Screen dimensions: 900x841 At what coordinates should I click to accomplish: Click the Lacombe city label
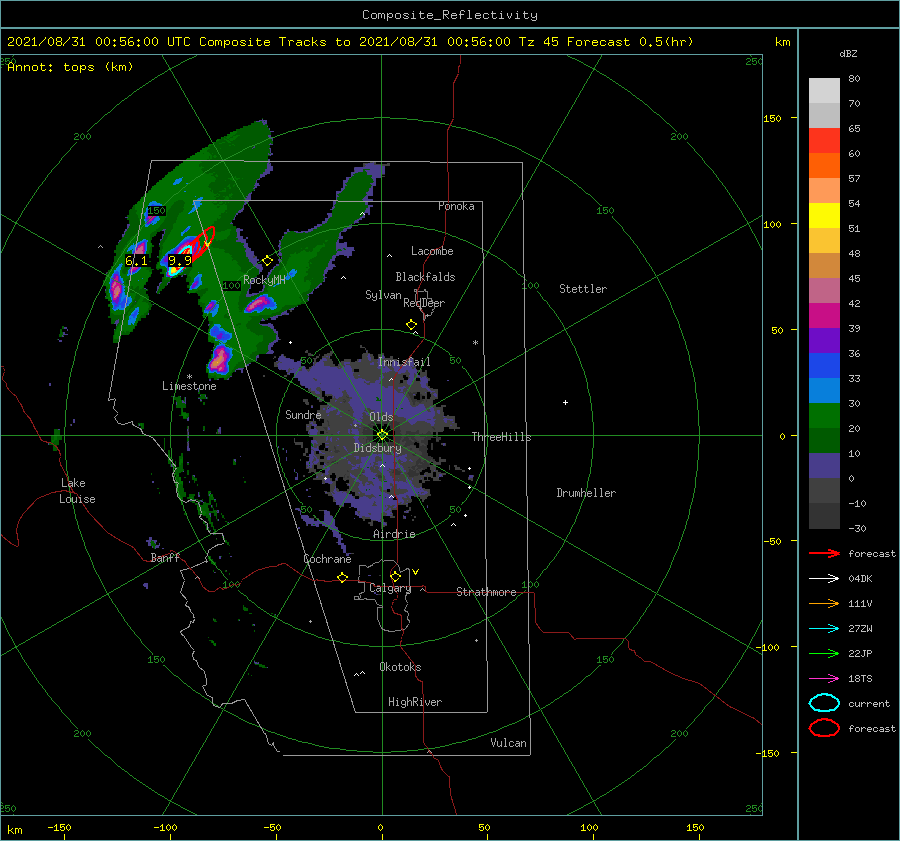(432, 251)
